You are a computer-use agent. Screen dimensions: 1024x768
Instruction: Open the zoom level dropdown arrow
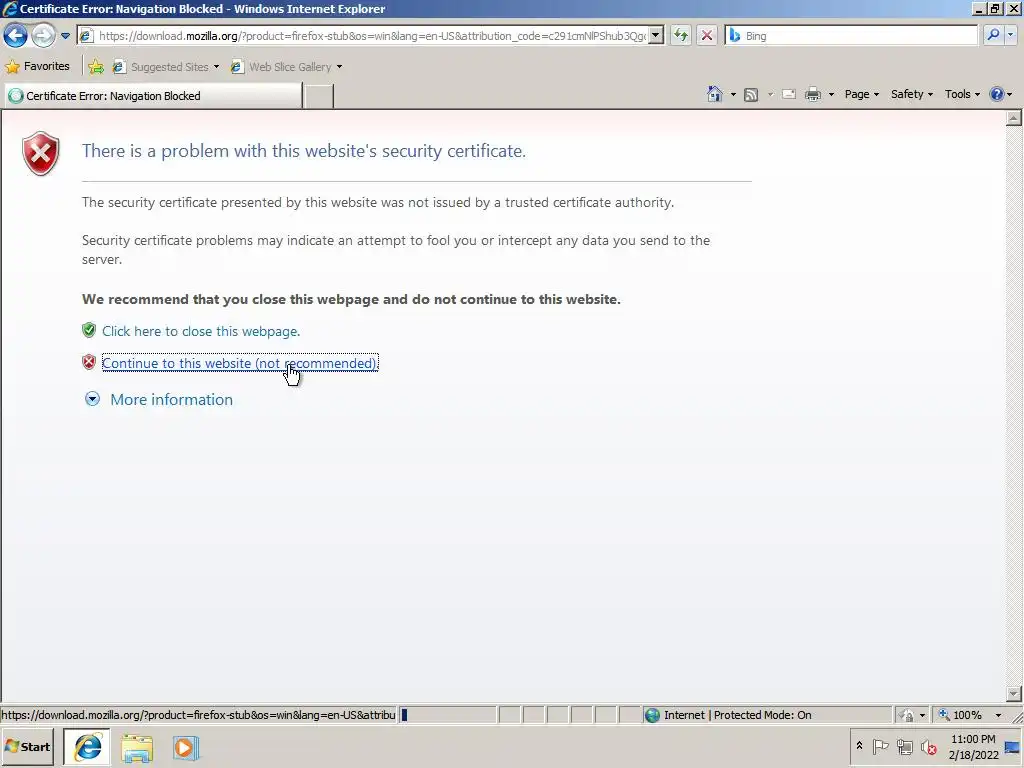[x=998, y=715]
